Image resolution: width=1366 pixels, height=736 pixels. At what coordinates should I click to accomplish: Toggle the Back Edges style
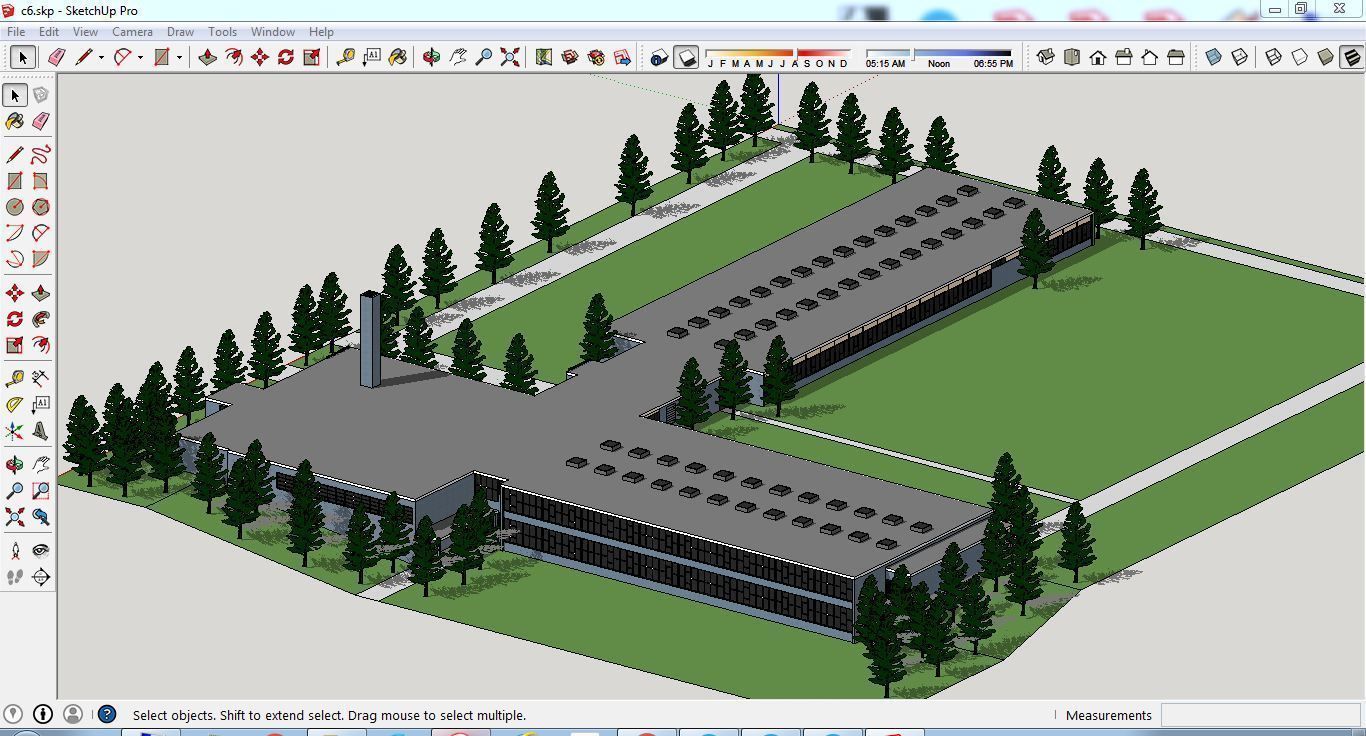click(x=1240, y=57)
